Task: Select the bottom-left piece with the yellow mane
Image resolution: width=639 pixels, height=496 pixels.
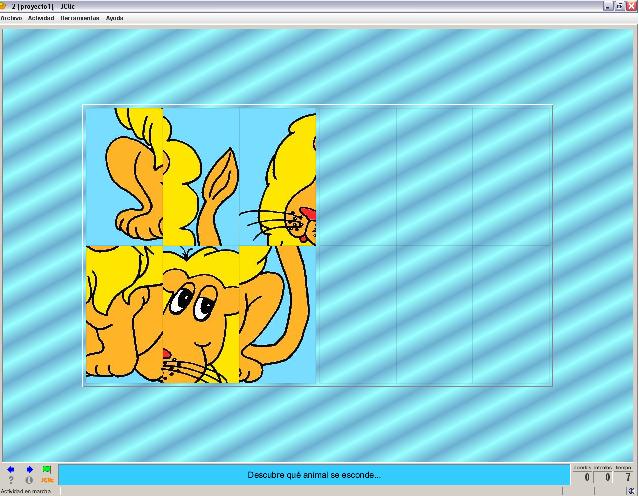Action: point(124,314)
